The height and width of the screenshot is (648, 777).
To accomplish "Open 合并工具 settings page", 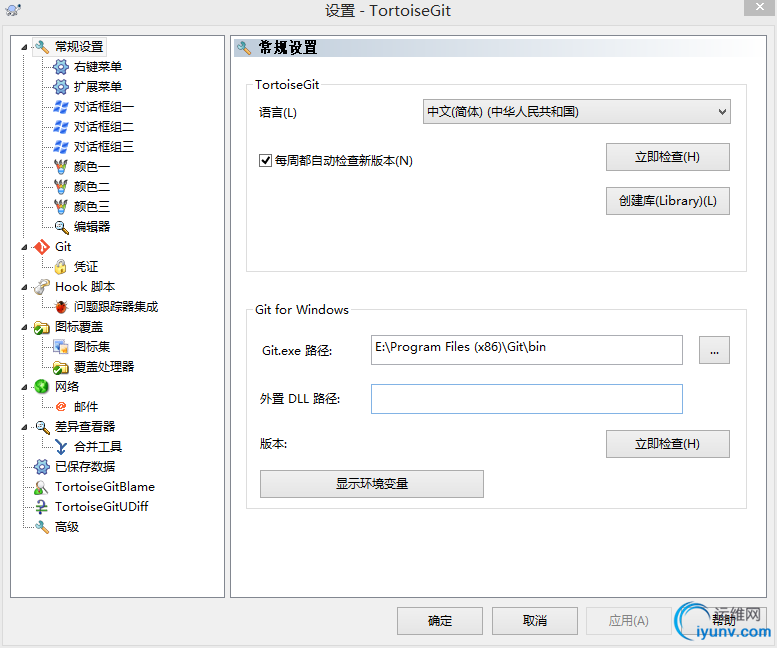I will pyautogui.click(x=98, y=447).
